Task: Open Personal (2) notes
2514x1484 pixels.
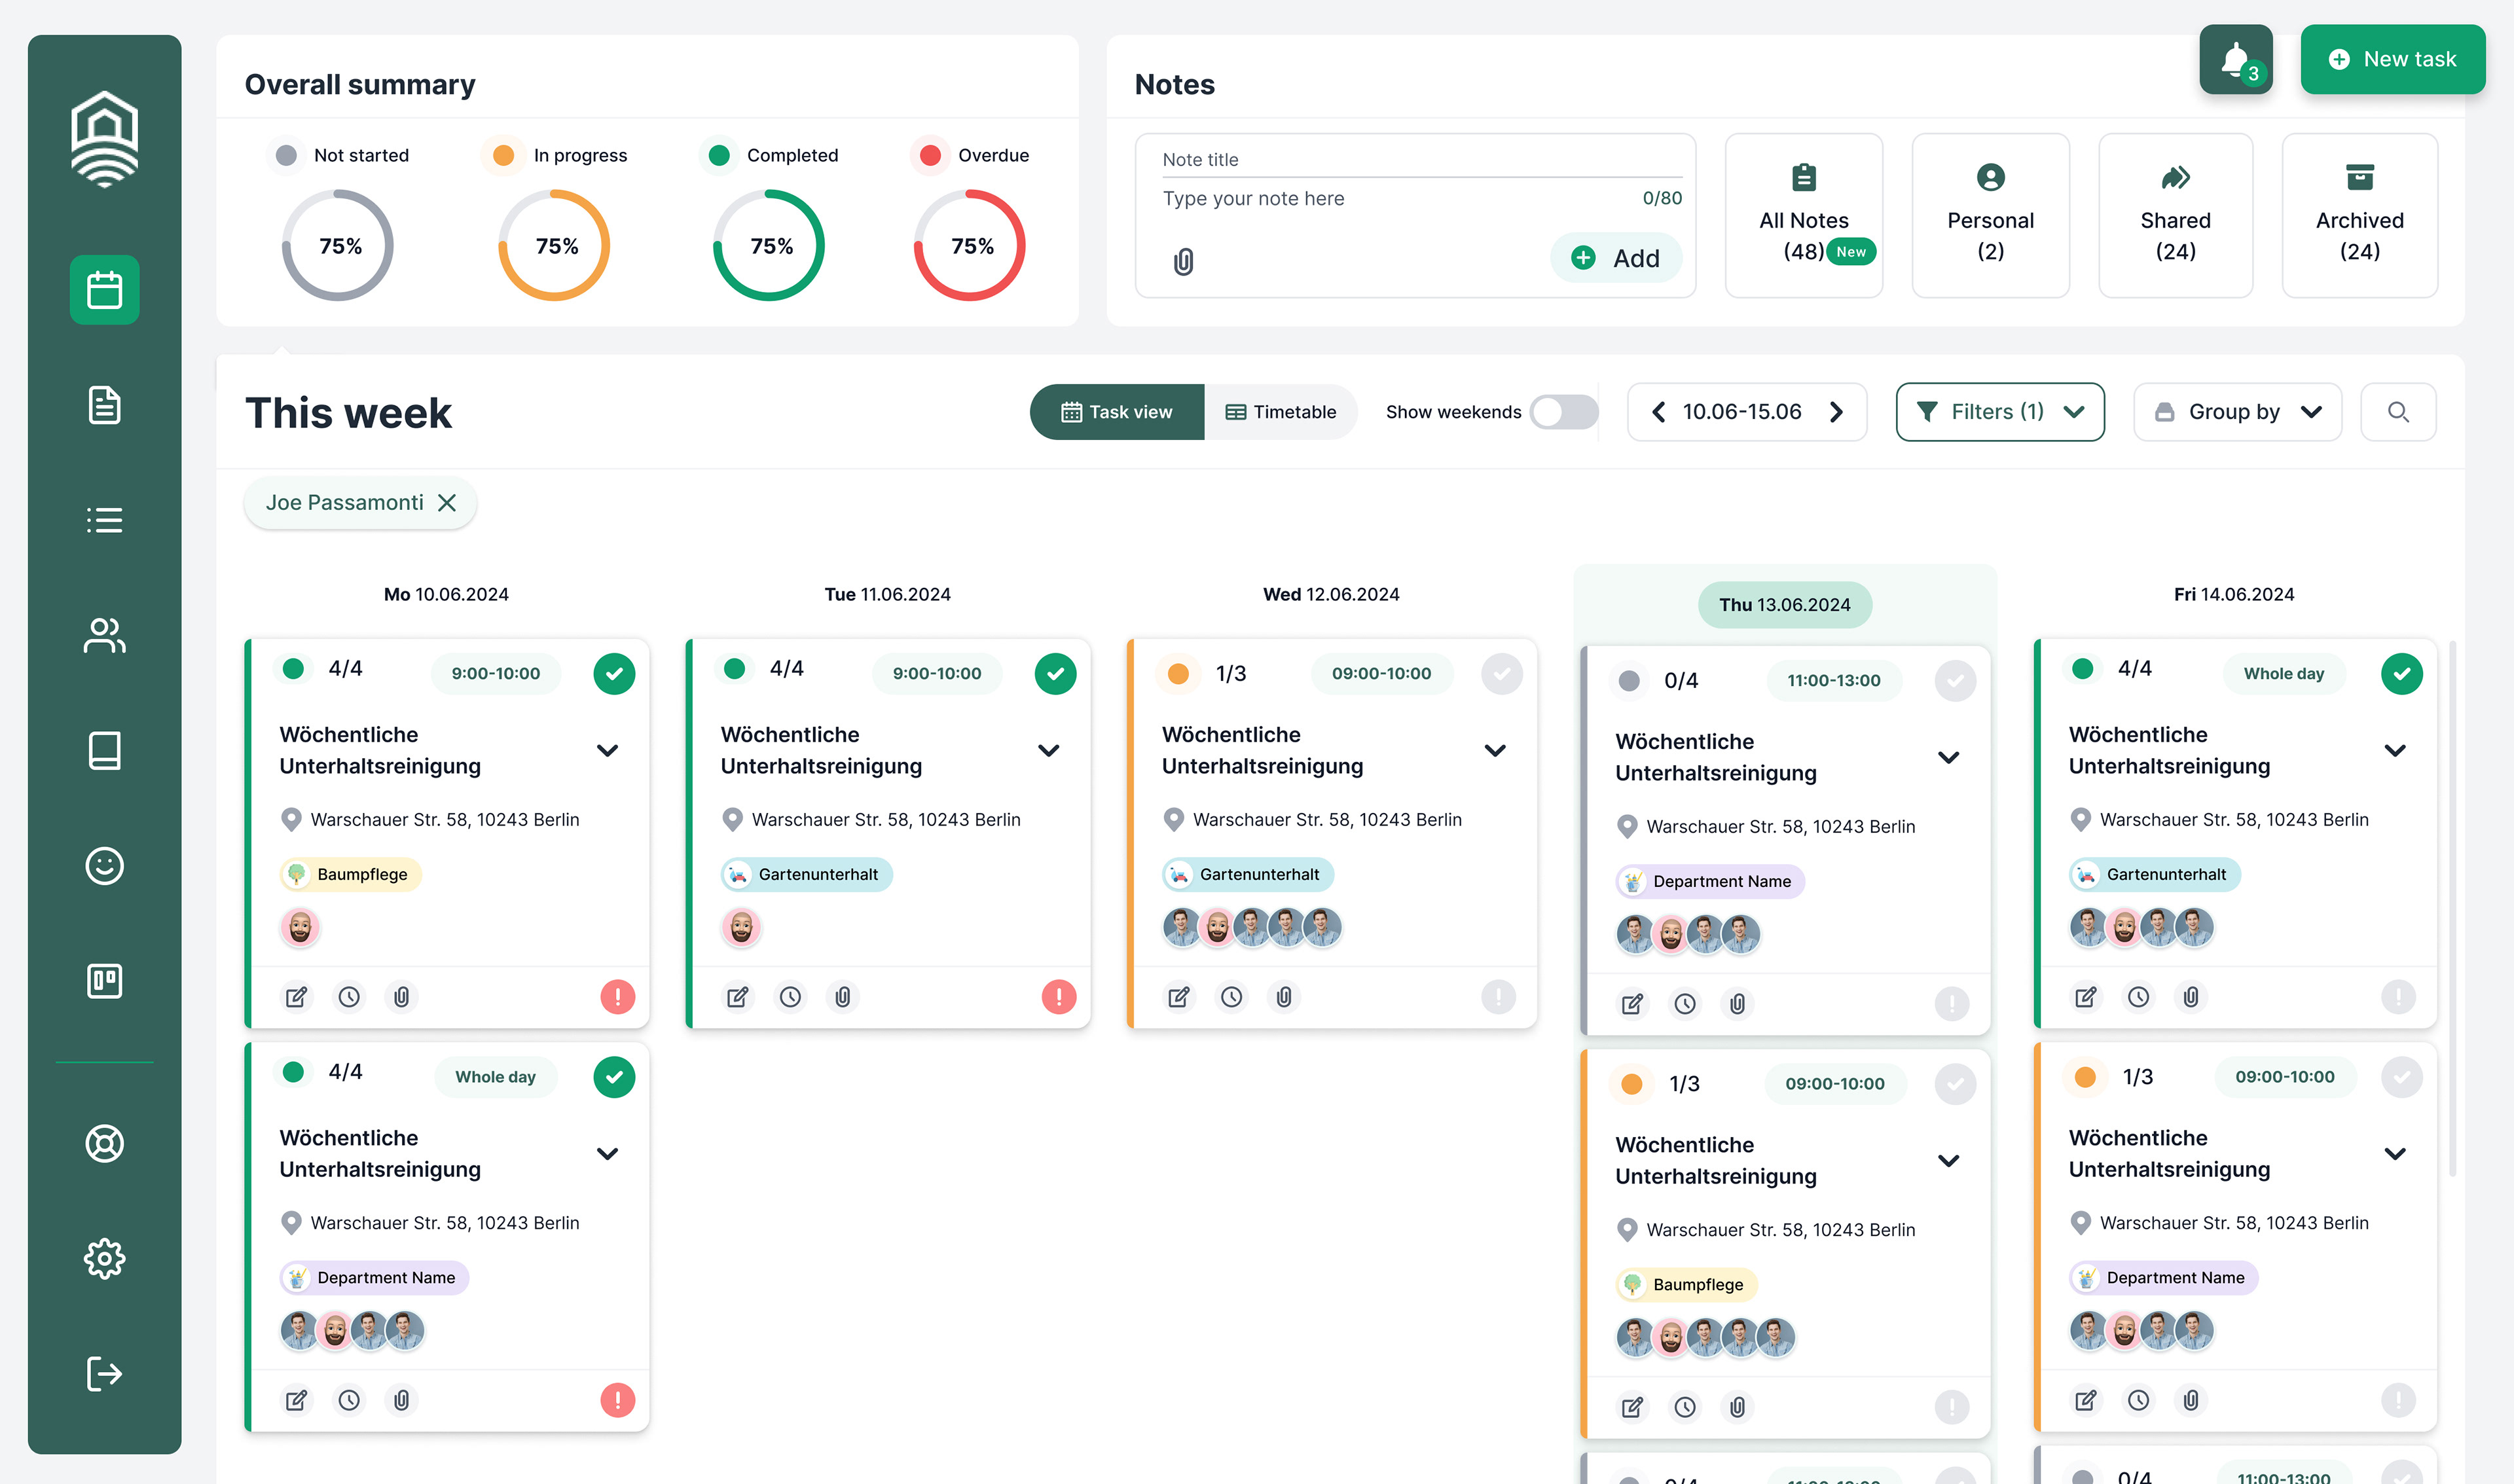Action: coord(1990,215)
